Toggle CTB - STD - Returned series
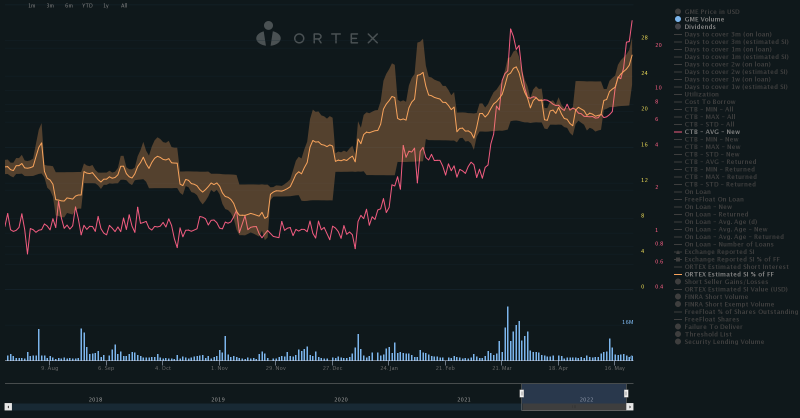The width and height of the screenshot is (800, 418). click(x=715, y=184)
